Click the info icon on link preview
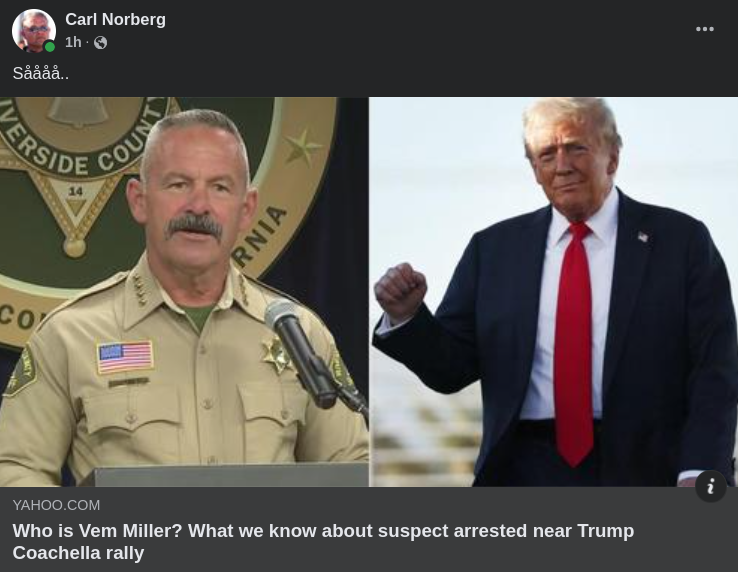Image resolution: width=738 pixels, height=572 pixels. [x=710, y=486]
